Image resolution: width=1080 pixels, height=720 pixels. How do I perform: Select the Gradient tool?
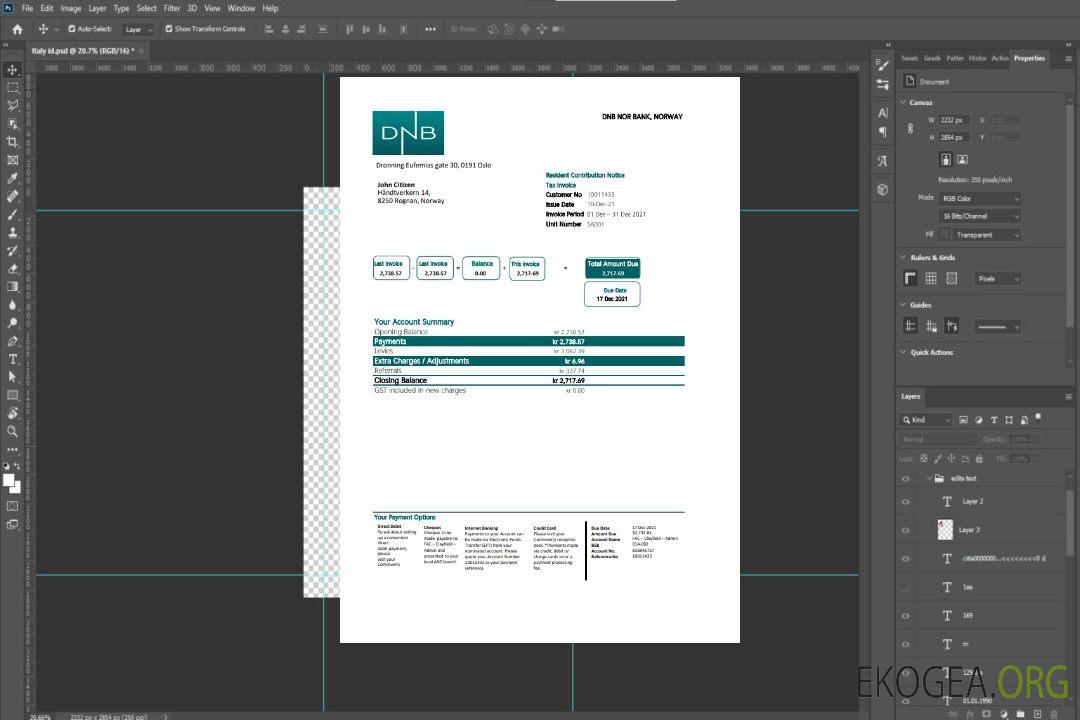click(12, 287)
